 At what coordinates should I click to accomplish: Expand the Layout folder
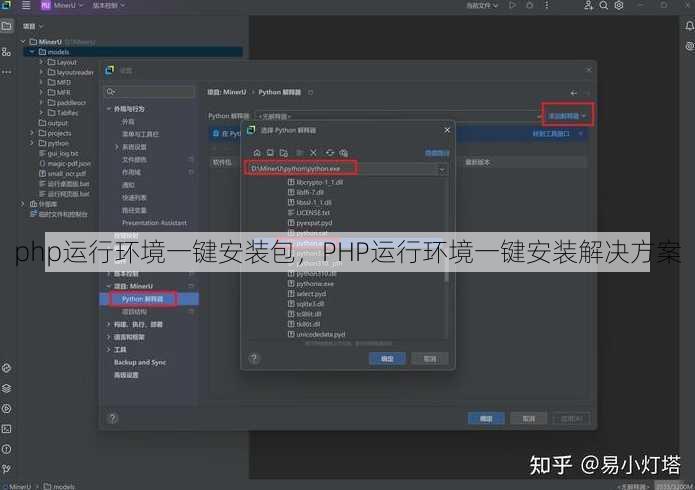click(41, 62)
